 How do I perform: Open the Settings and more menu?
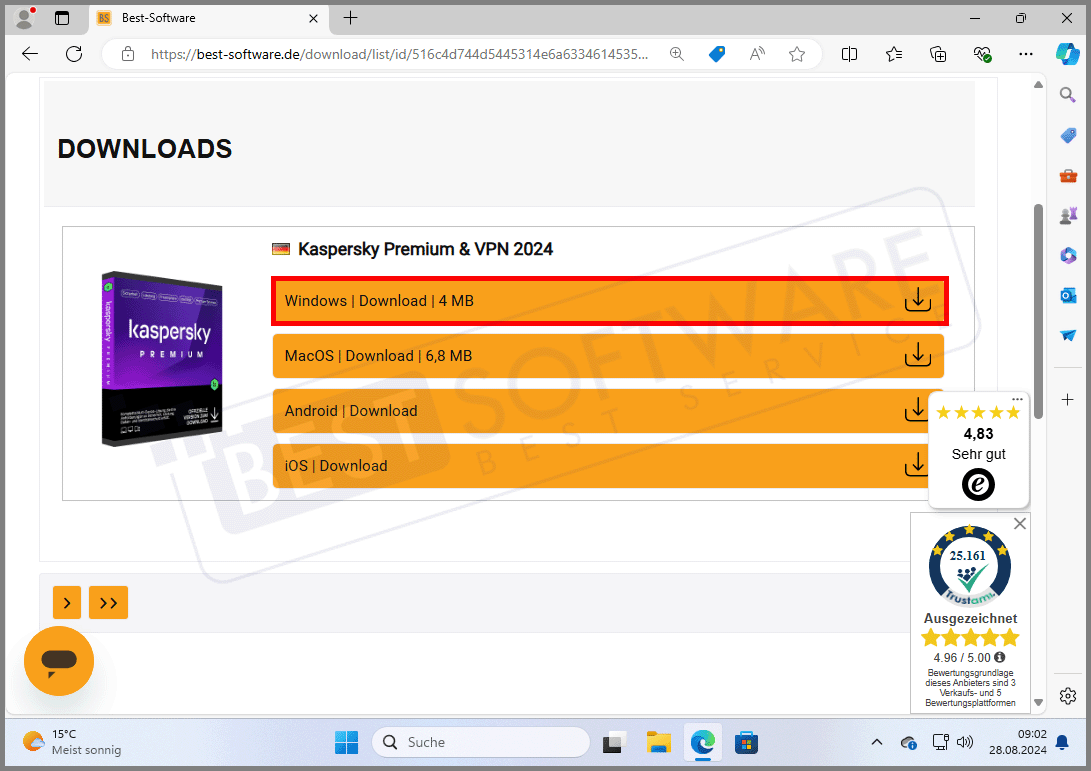1026,54
